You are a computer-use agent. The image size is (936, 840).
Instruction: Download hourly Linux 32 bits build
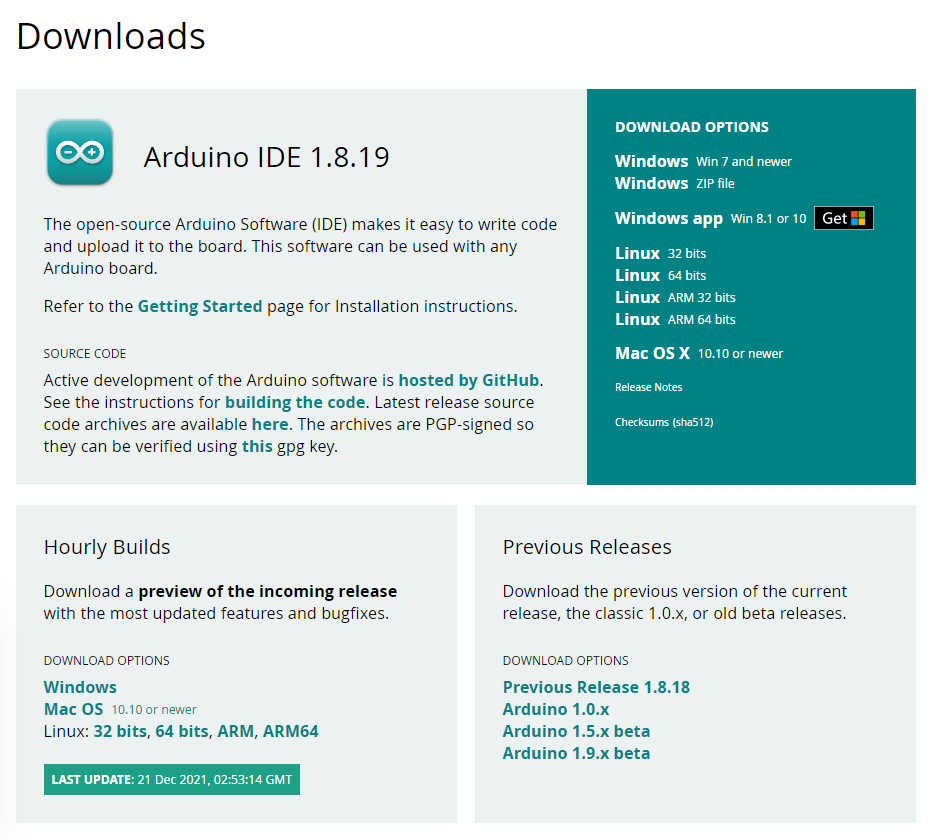[x=120, y=731]
